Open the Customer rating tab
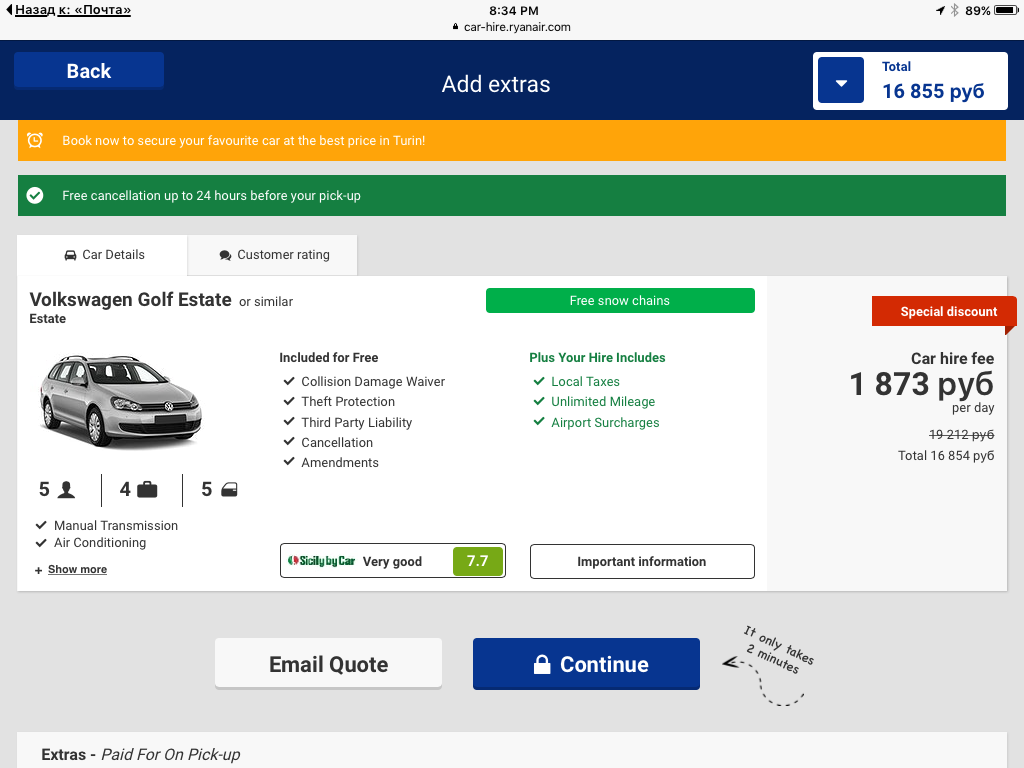This screenshot has width=1024, height=768. point(273,255)
